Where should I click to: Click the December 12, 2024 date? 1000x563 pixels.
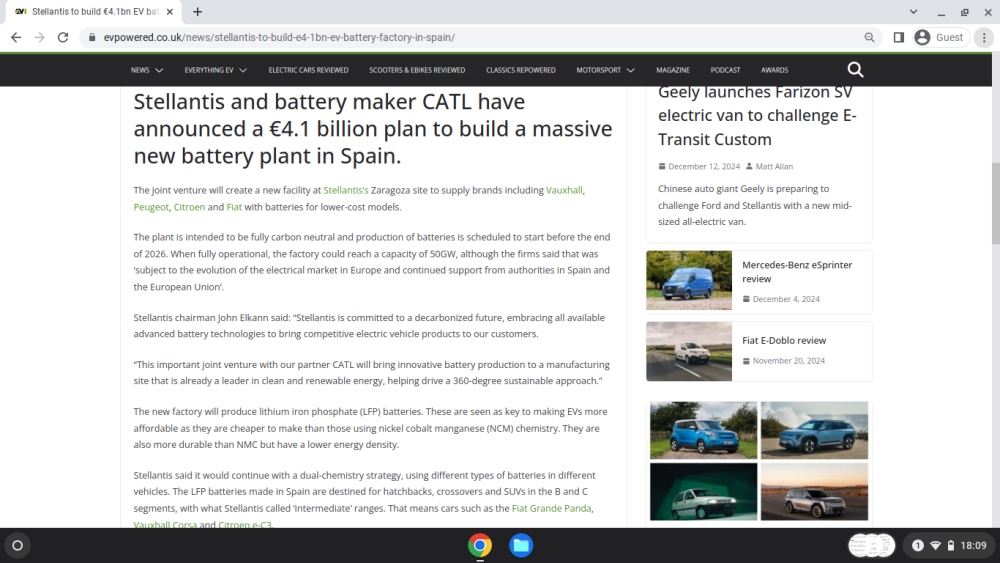click(x=704, y=166)
